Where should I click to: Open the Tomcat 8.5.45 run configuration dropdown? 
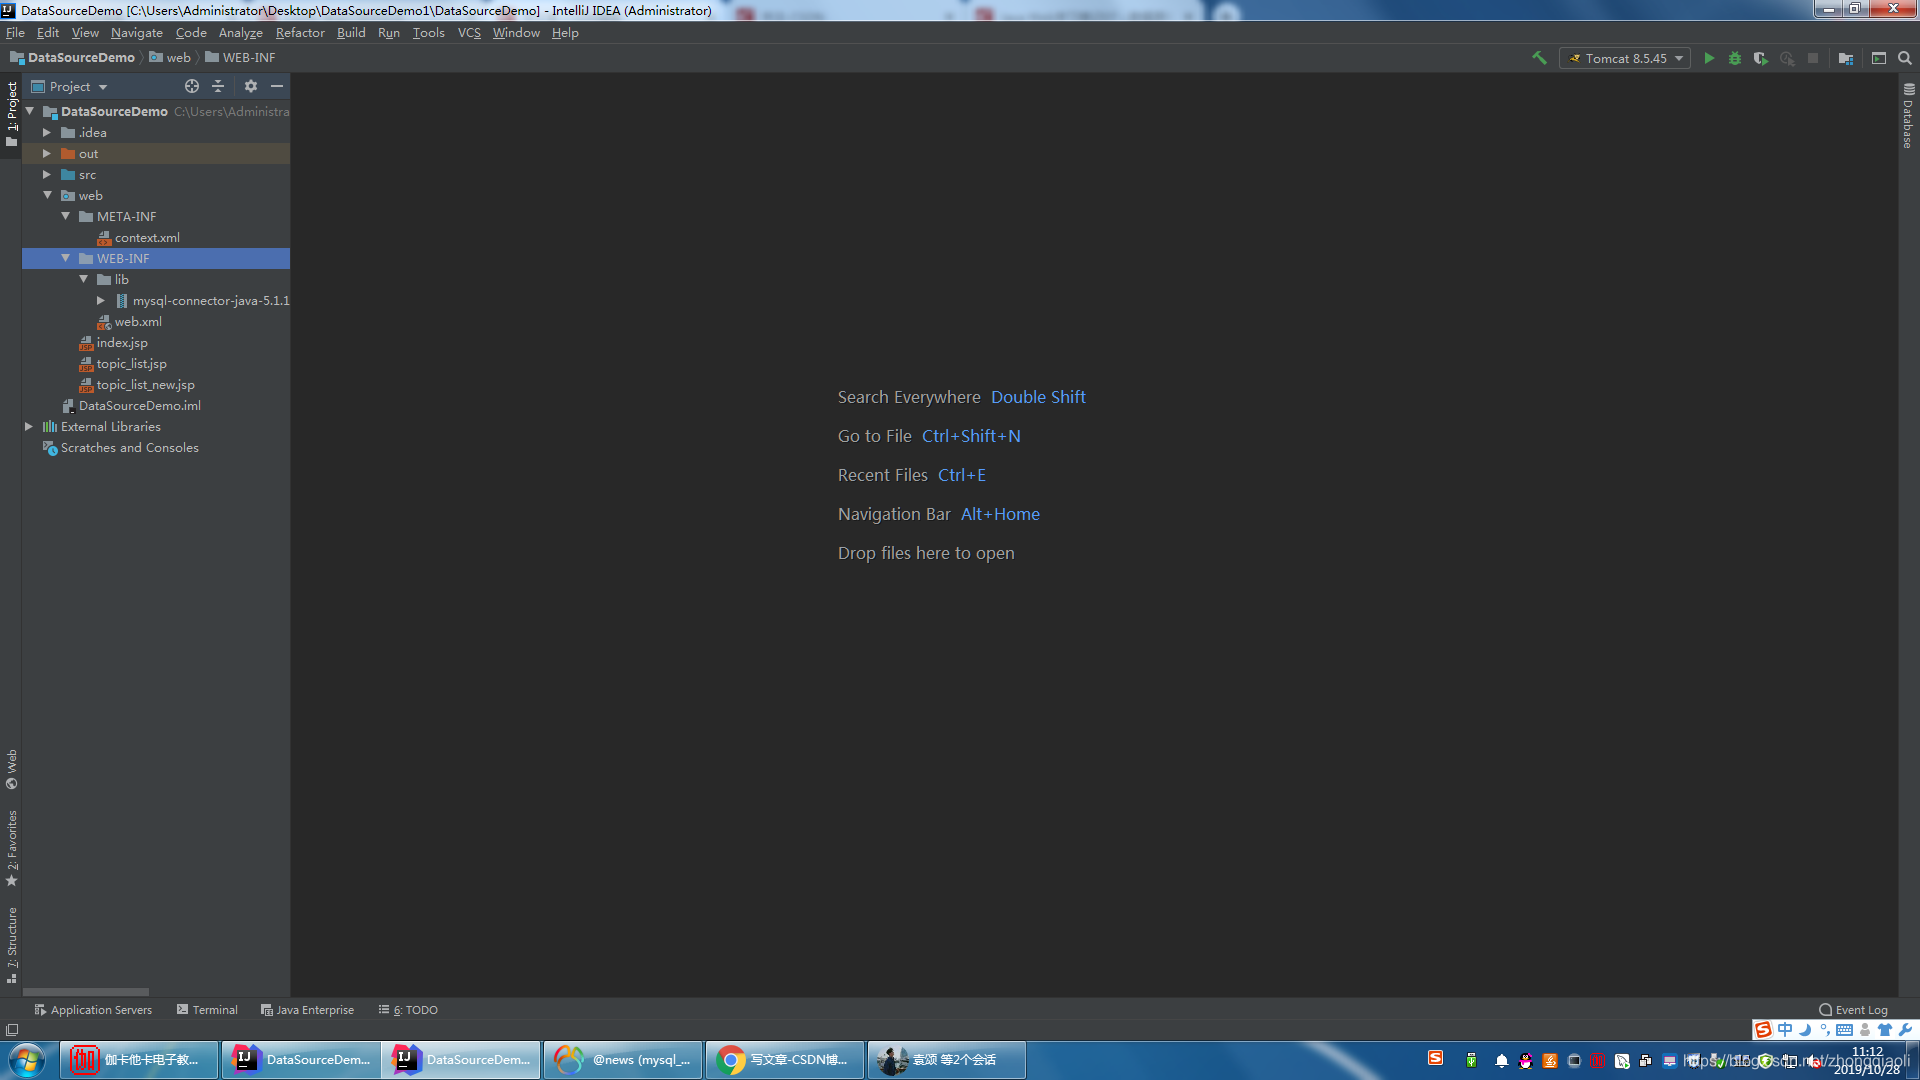pos(1625,58)
